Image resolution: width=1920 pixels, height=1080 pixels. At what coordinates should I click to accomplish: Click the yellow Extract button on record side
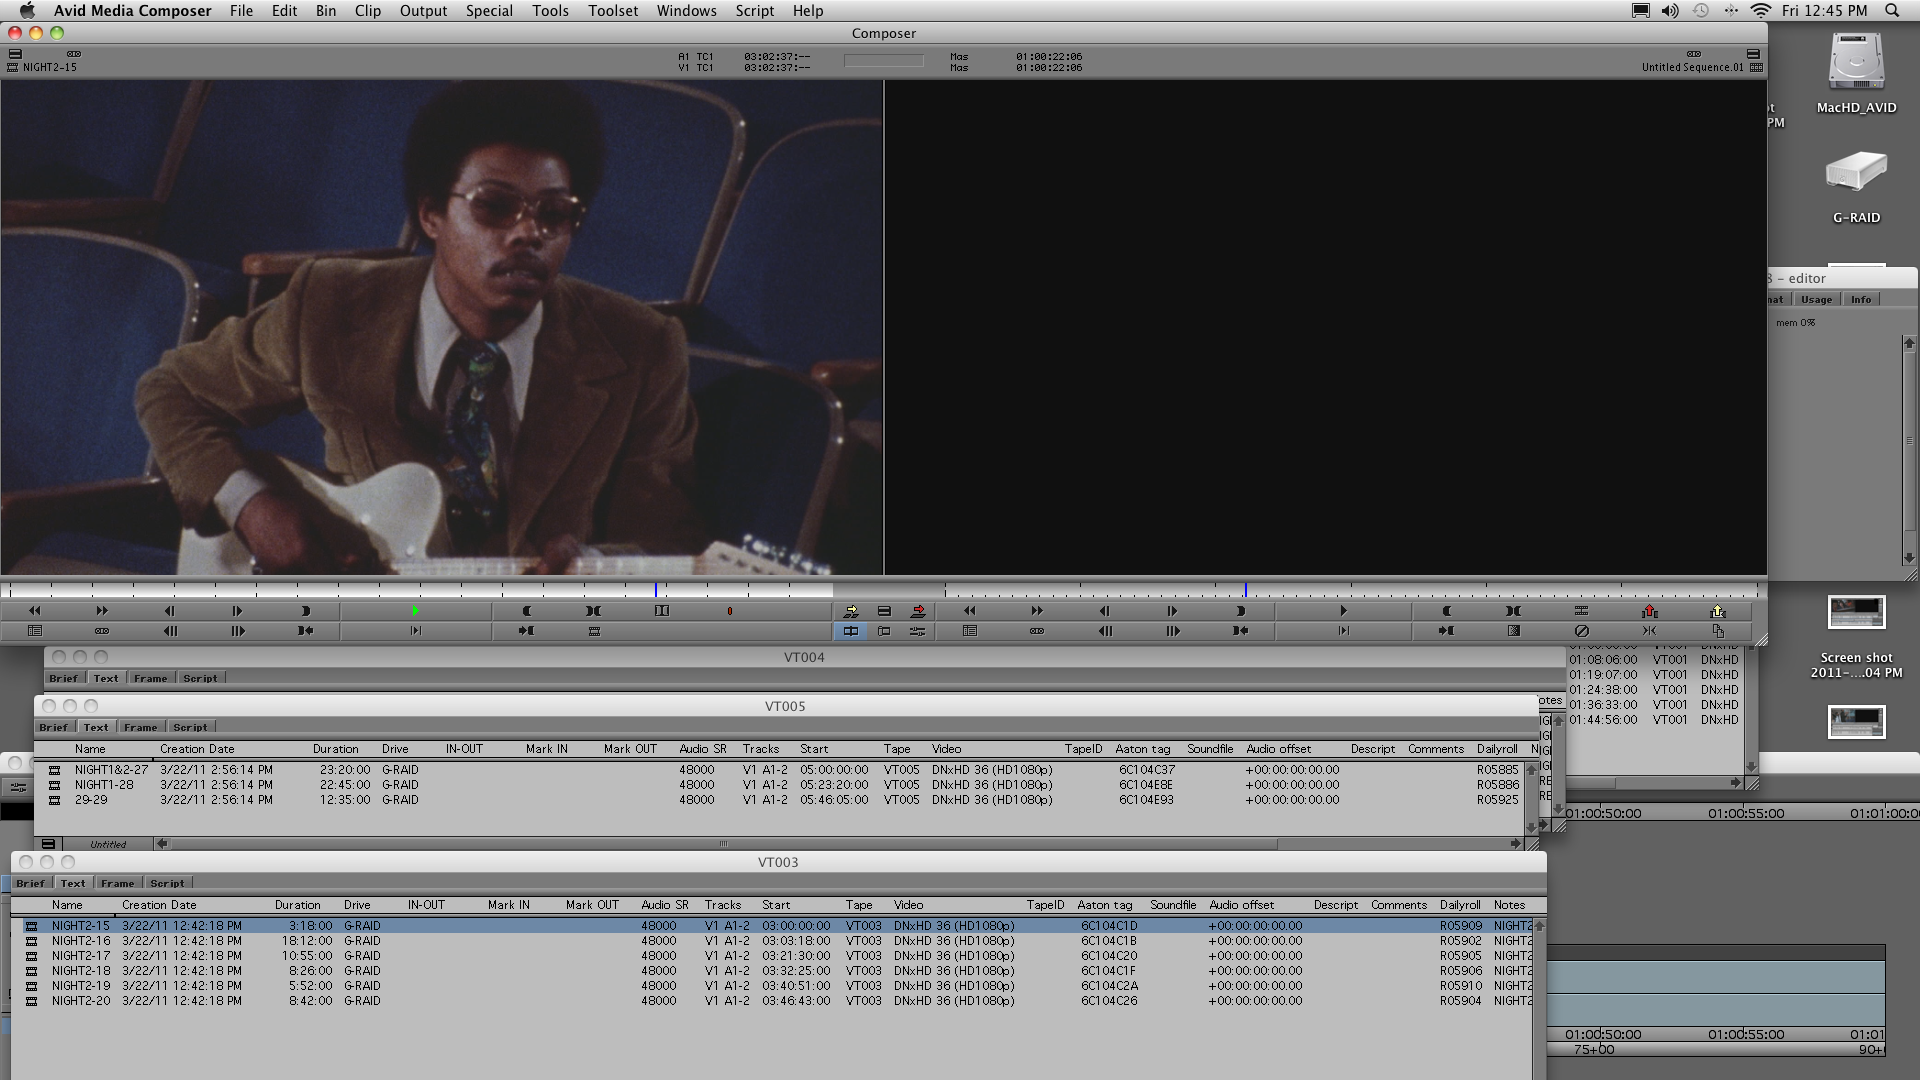pos(1717,611)
